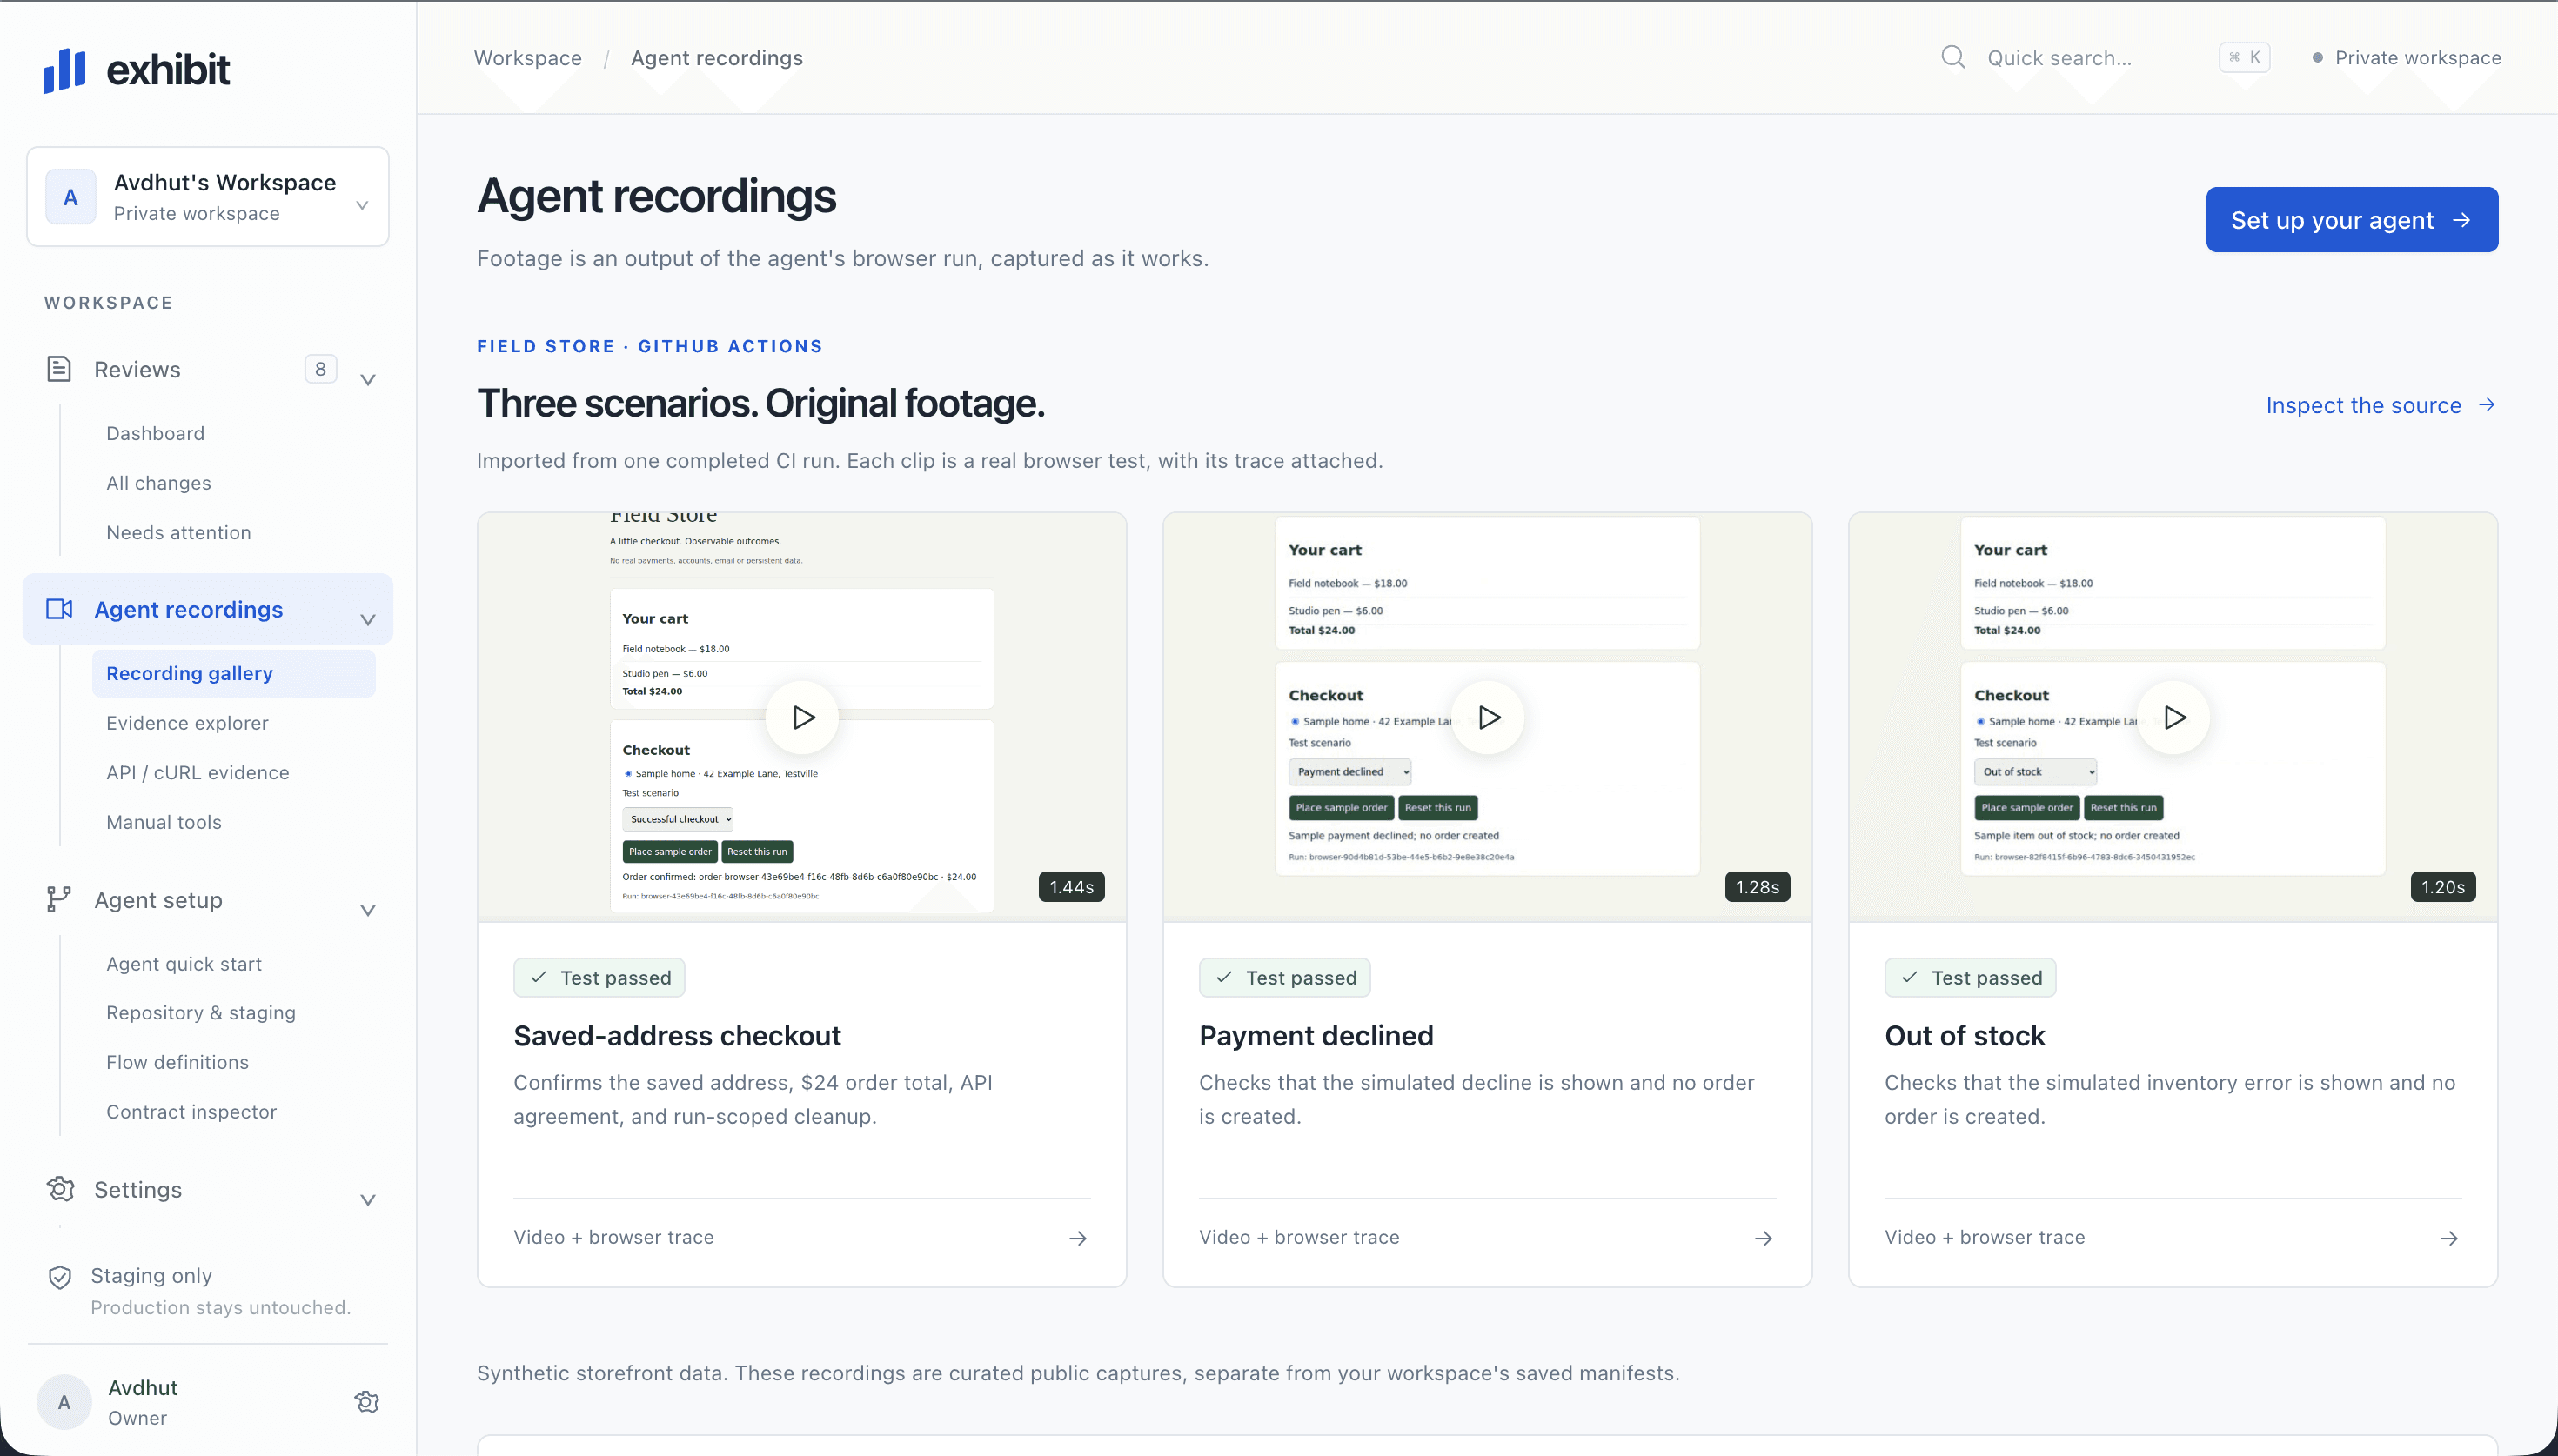The height and width of the screenshot is (1456, 2558).
Task: Click the Set up your agent button
Action: tap(2352, 220)
